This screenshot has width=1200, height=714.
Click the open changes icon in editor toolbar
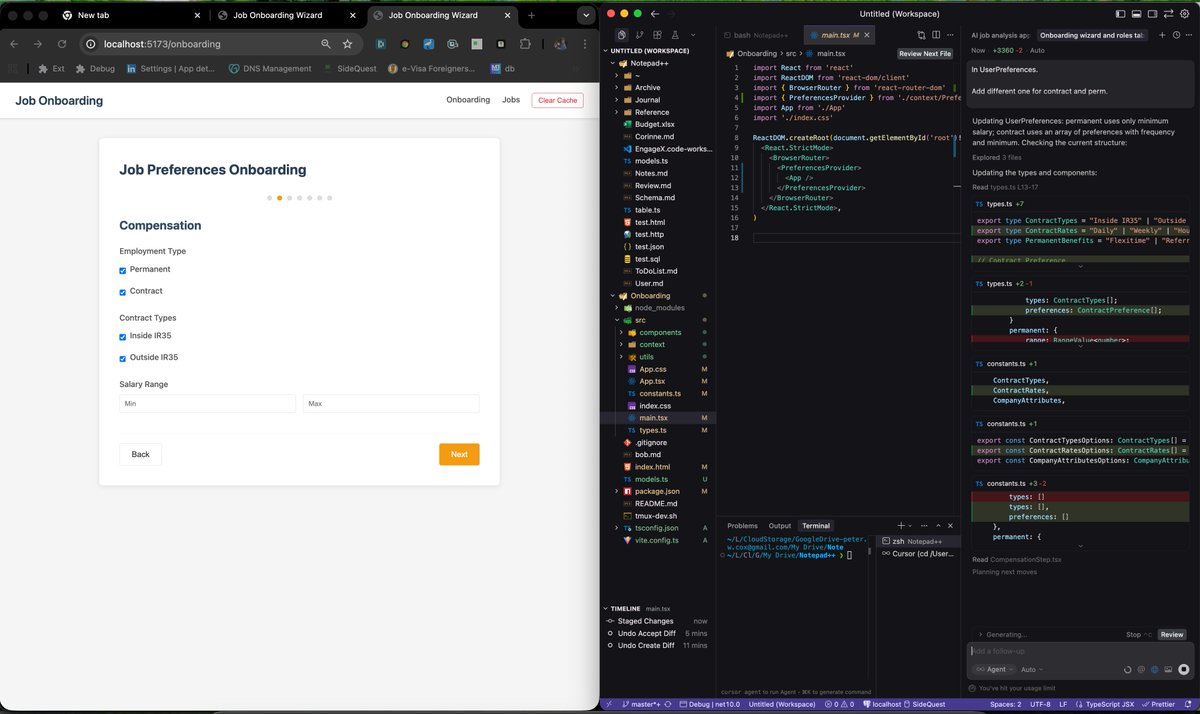click(921, 35)
